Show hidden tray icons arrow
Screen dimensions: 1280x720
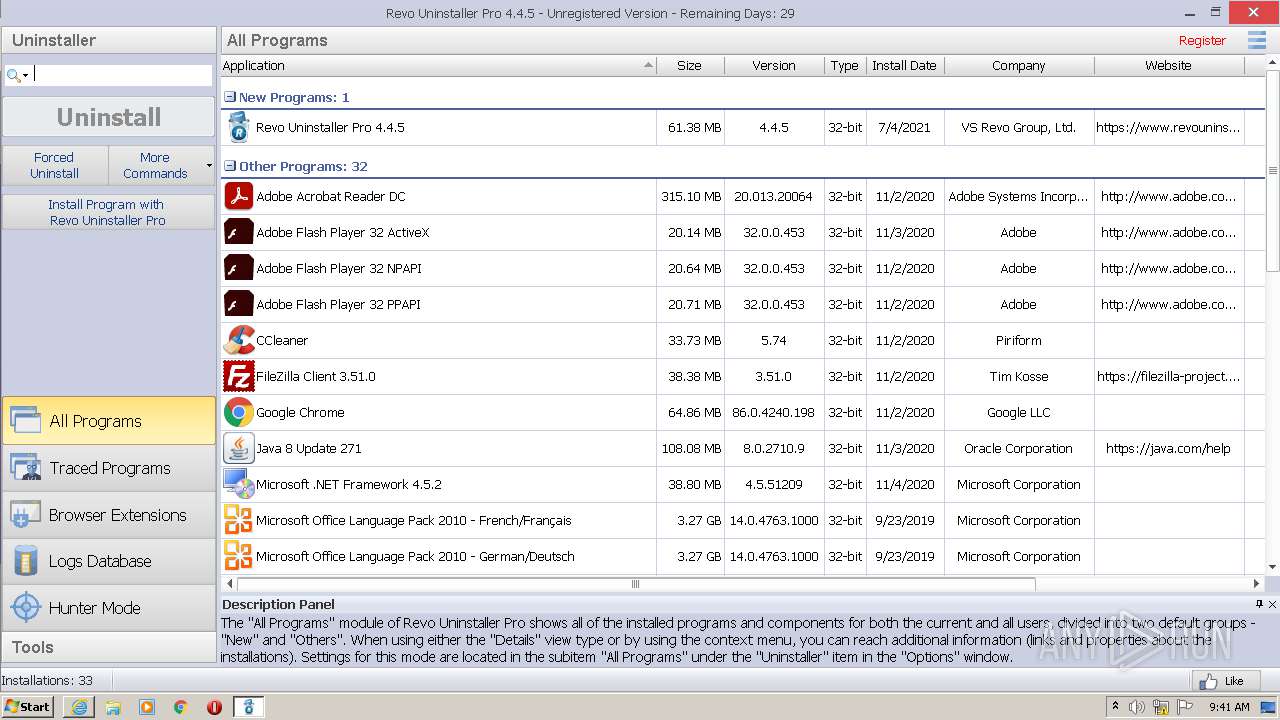(1116, 707)
